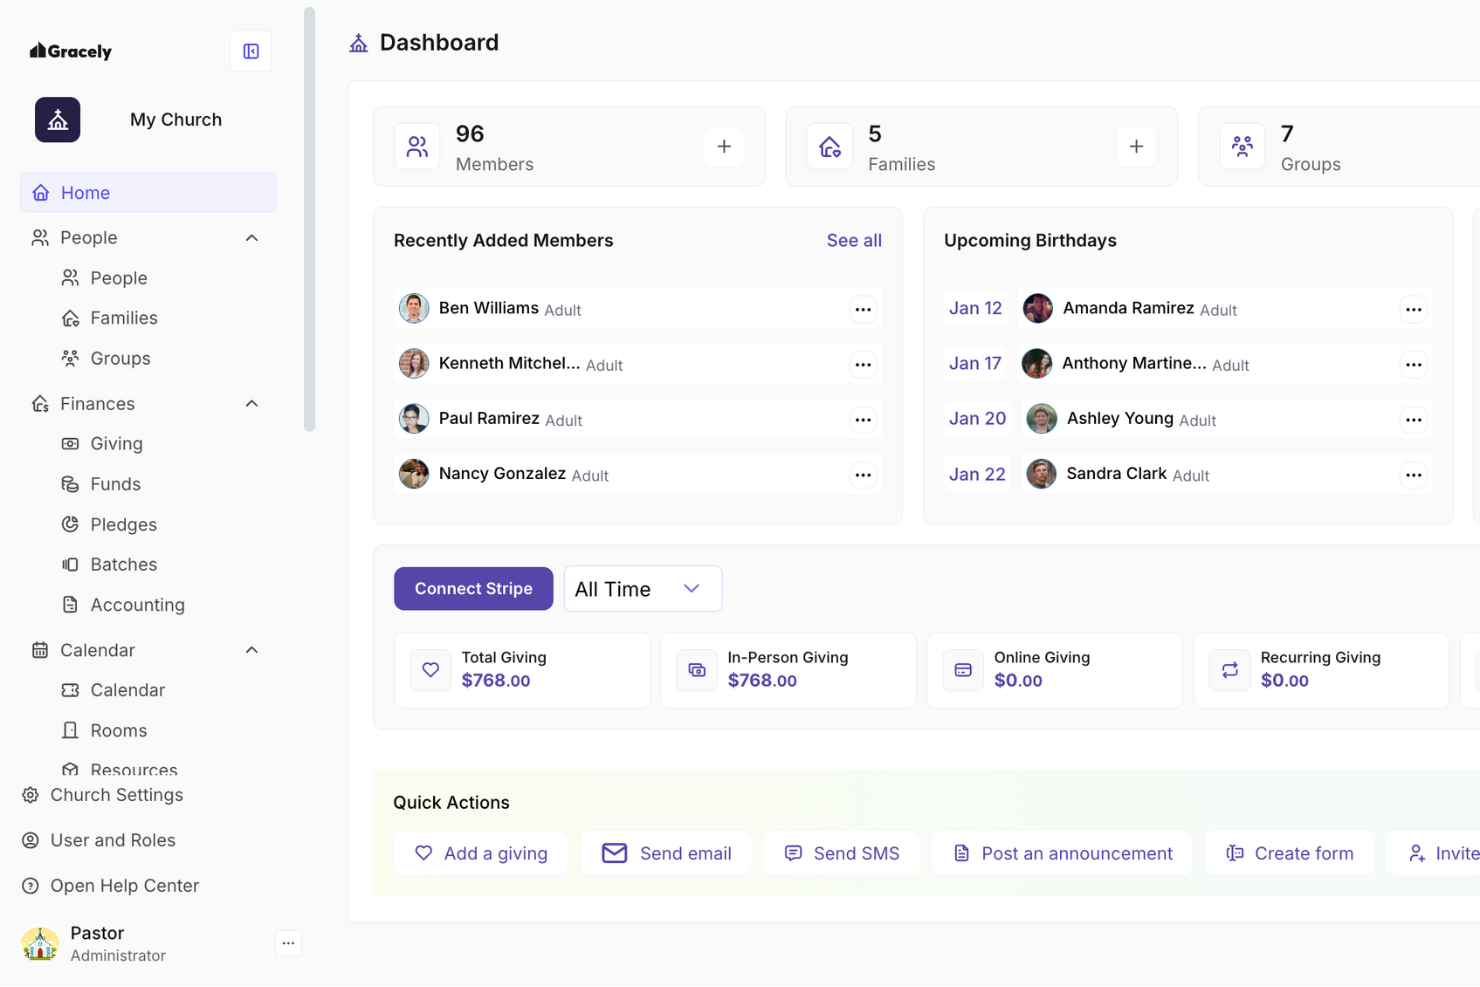Screen dimensions: 1480x987
Task: Click the Gracely logo at the top left
Action: click(x=70, y=51)
